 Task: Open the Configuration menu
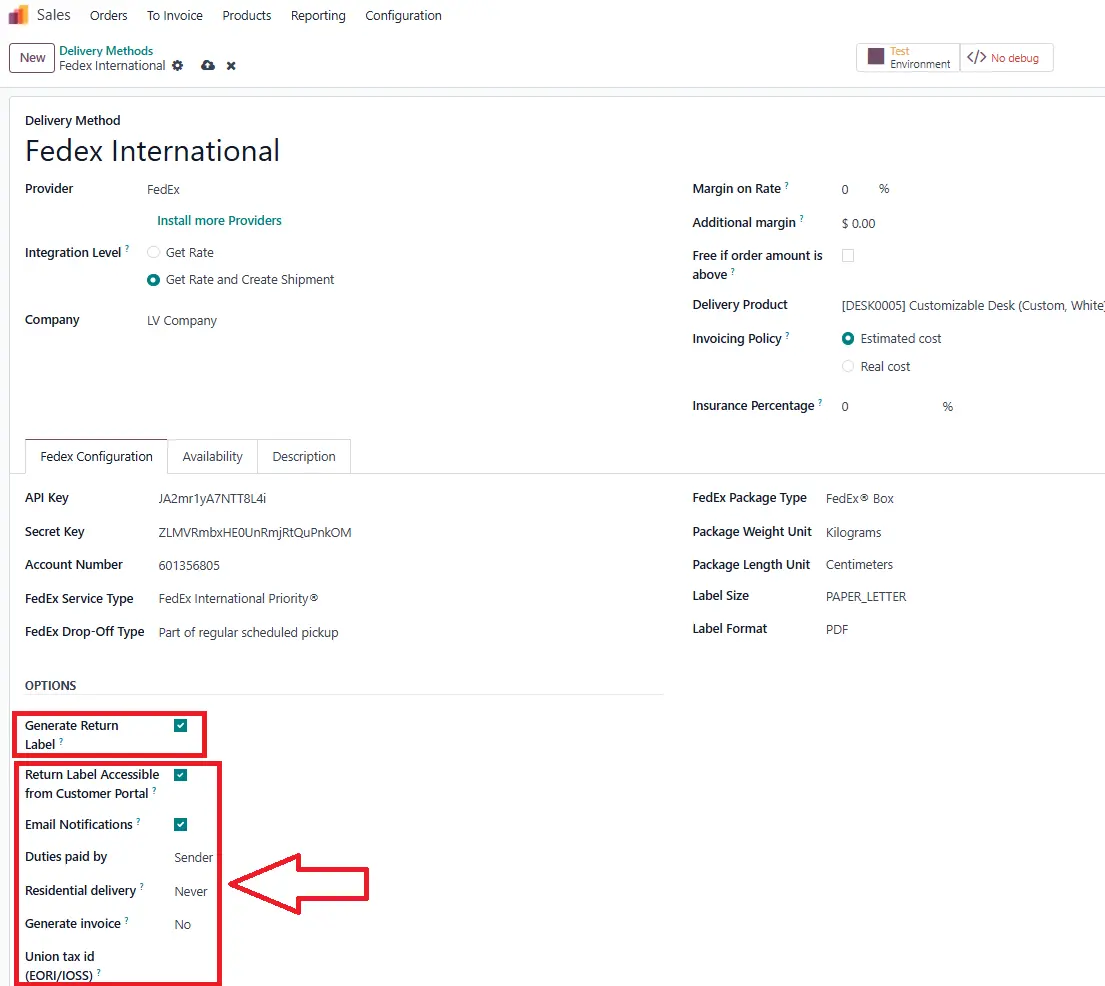click(x=403, y=16)
